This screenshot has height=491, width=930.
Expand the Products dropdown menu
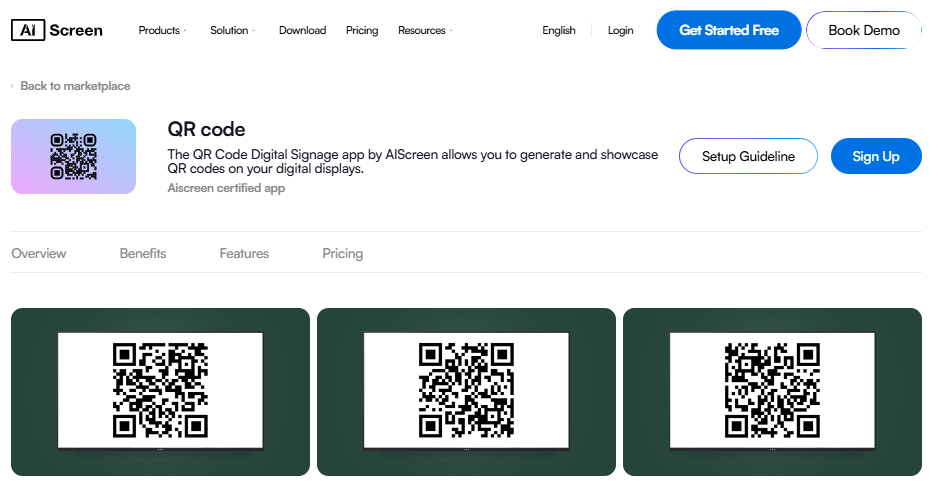click(x=162, y=30)
